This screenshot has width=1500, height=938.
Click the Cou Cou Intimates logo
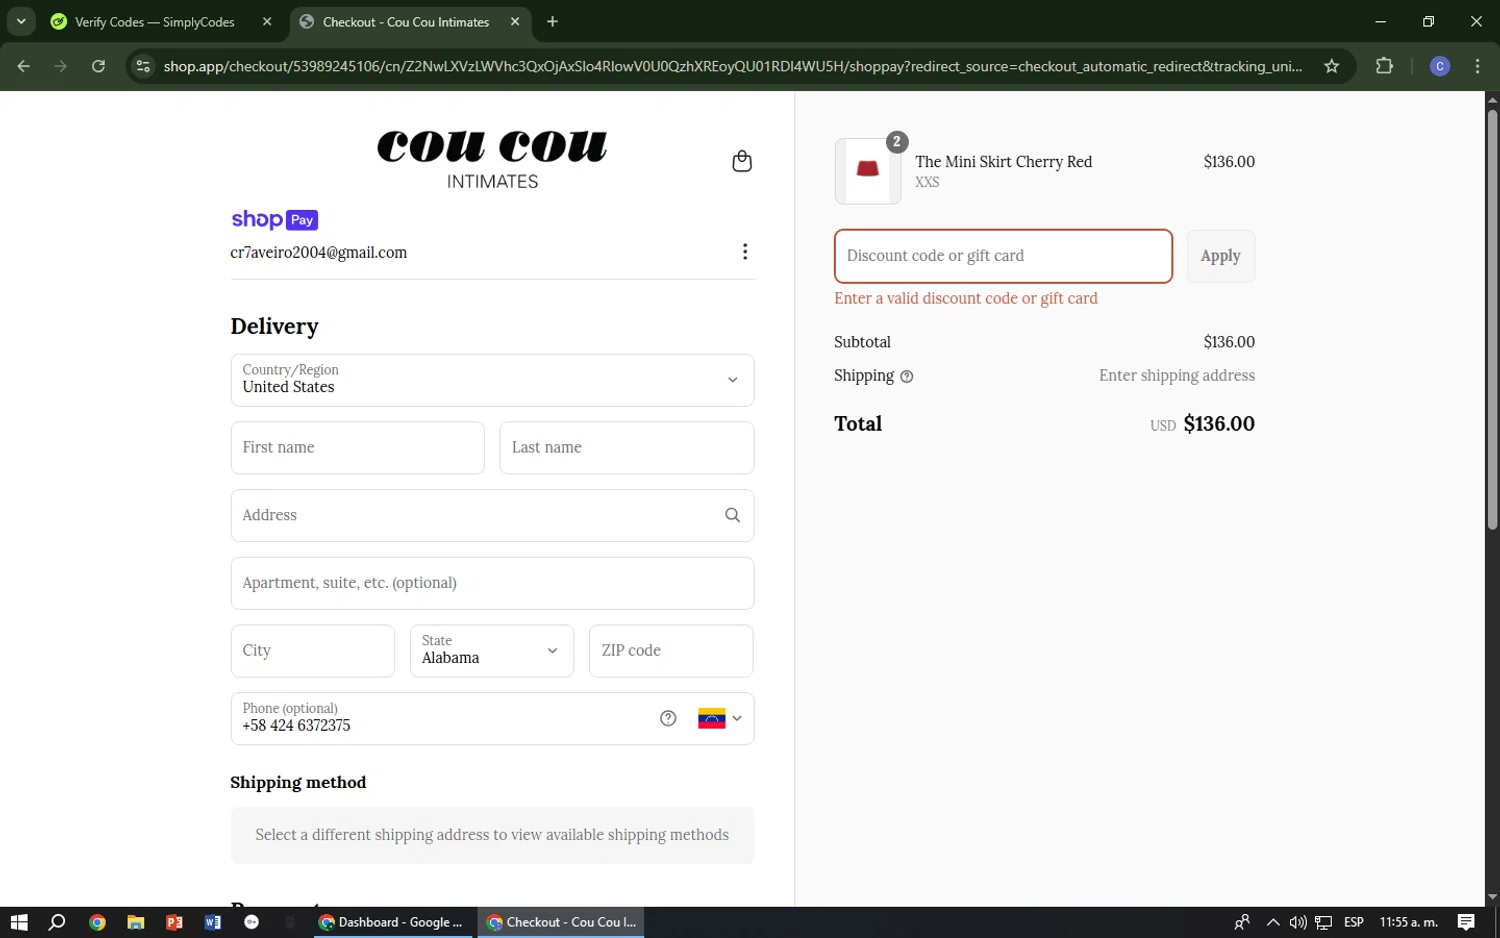(492, 160)
